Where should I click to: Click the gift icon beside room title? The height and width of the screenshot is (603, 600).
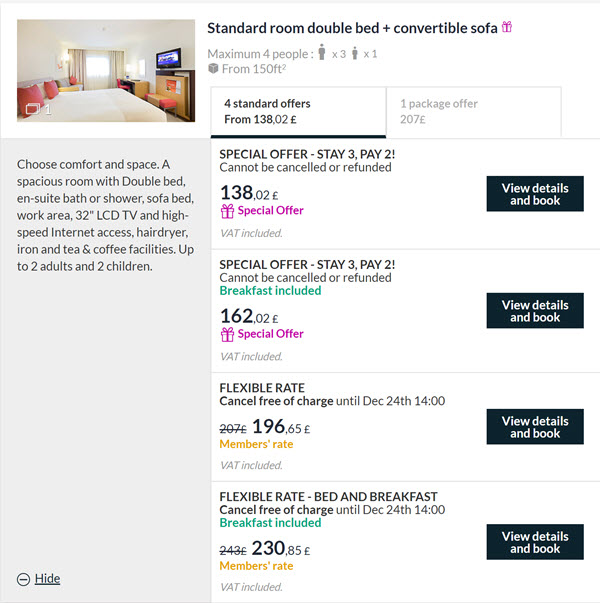click(507, 27)
